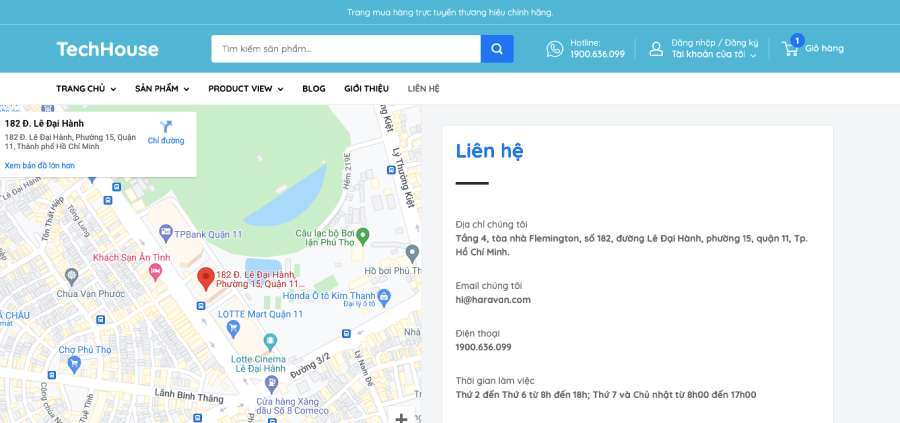Click the Điện thoại number 1900.636.099
Image resolution: width=900 pixels, height=423 pixels.
(x=483, y=347)
